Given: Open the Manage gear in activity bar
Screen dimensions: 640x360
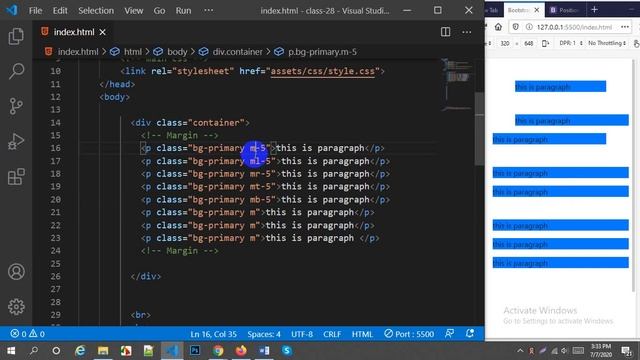Looking at the screenshot, I should [16, 307].
